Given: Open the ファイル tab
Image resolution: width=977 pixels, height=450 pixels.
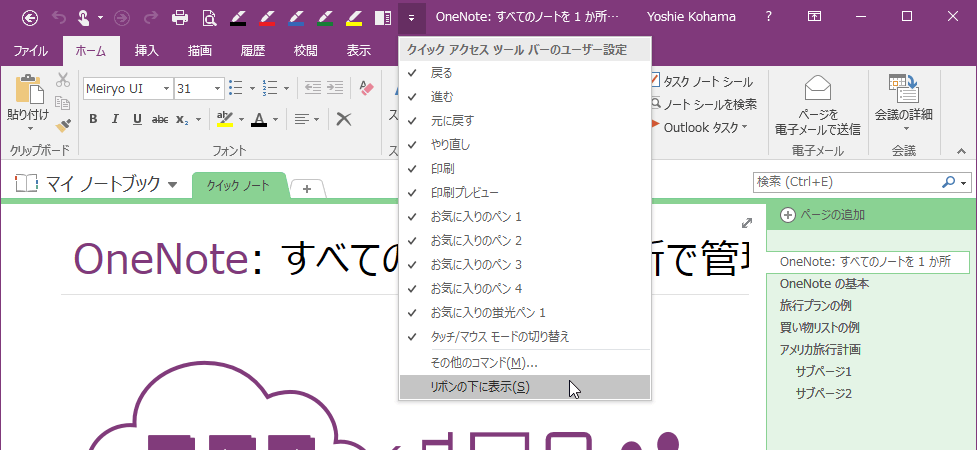Looking at the screenshot, I should (31, 51).
